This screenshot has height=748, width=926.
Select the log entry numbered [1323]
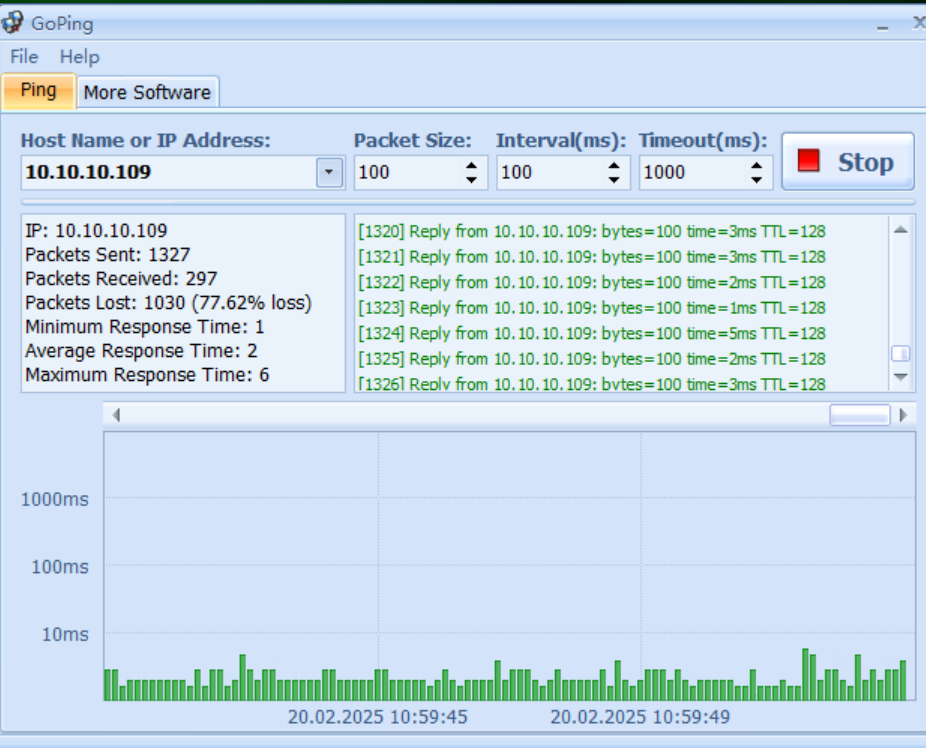(x=592, y=308)
